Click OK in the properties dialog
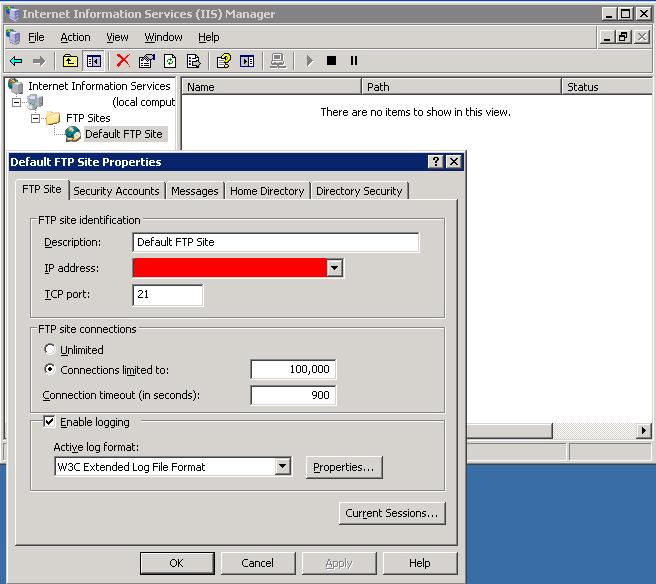This screenshot has width=656, height=584. pyautogui.click(x=177, y=563)
